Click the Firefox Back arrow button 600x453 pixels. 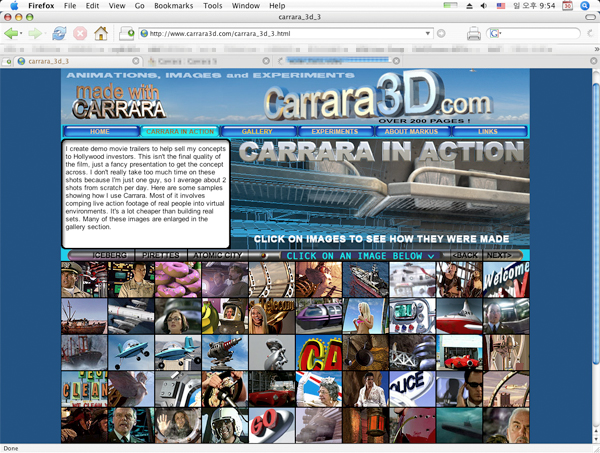point(10,34)
